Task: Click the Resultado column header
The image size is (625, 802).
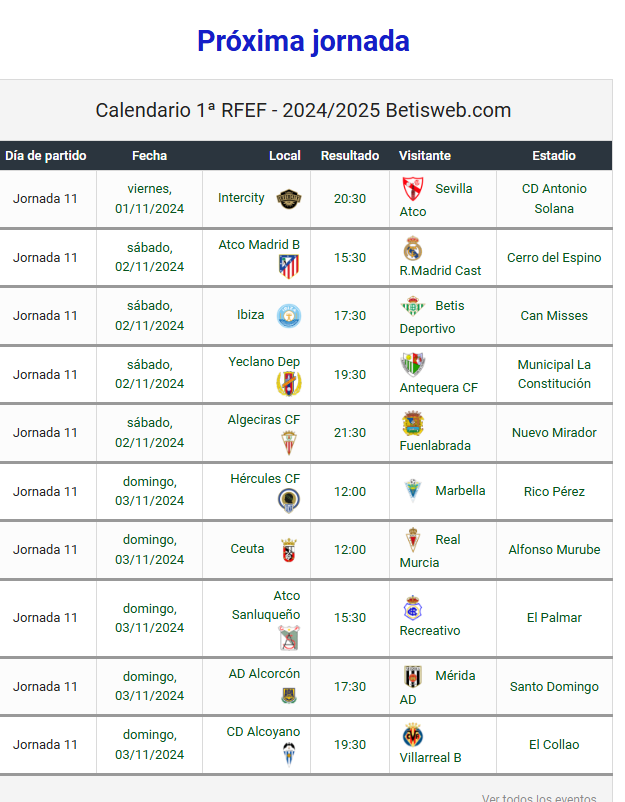Action: coord(350,155)
